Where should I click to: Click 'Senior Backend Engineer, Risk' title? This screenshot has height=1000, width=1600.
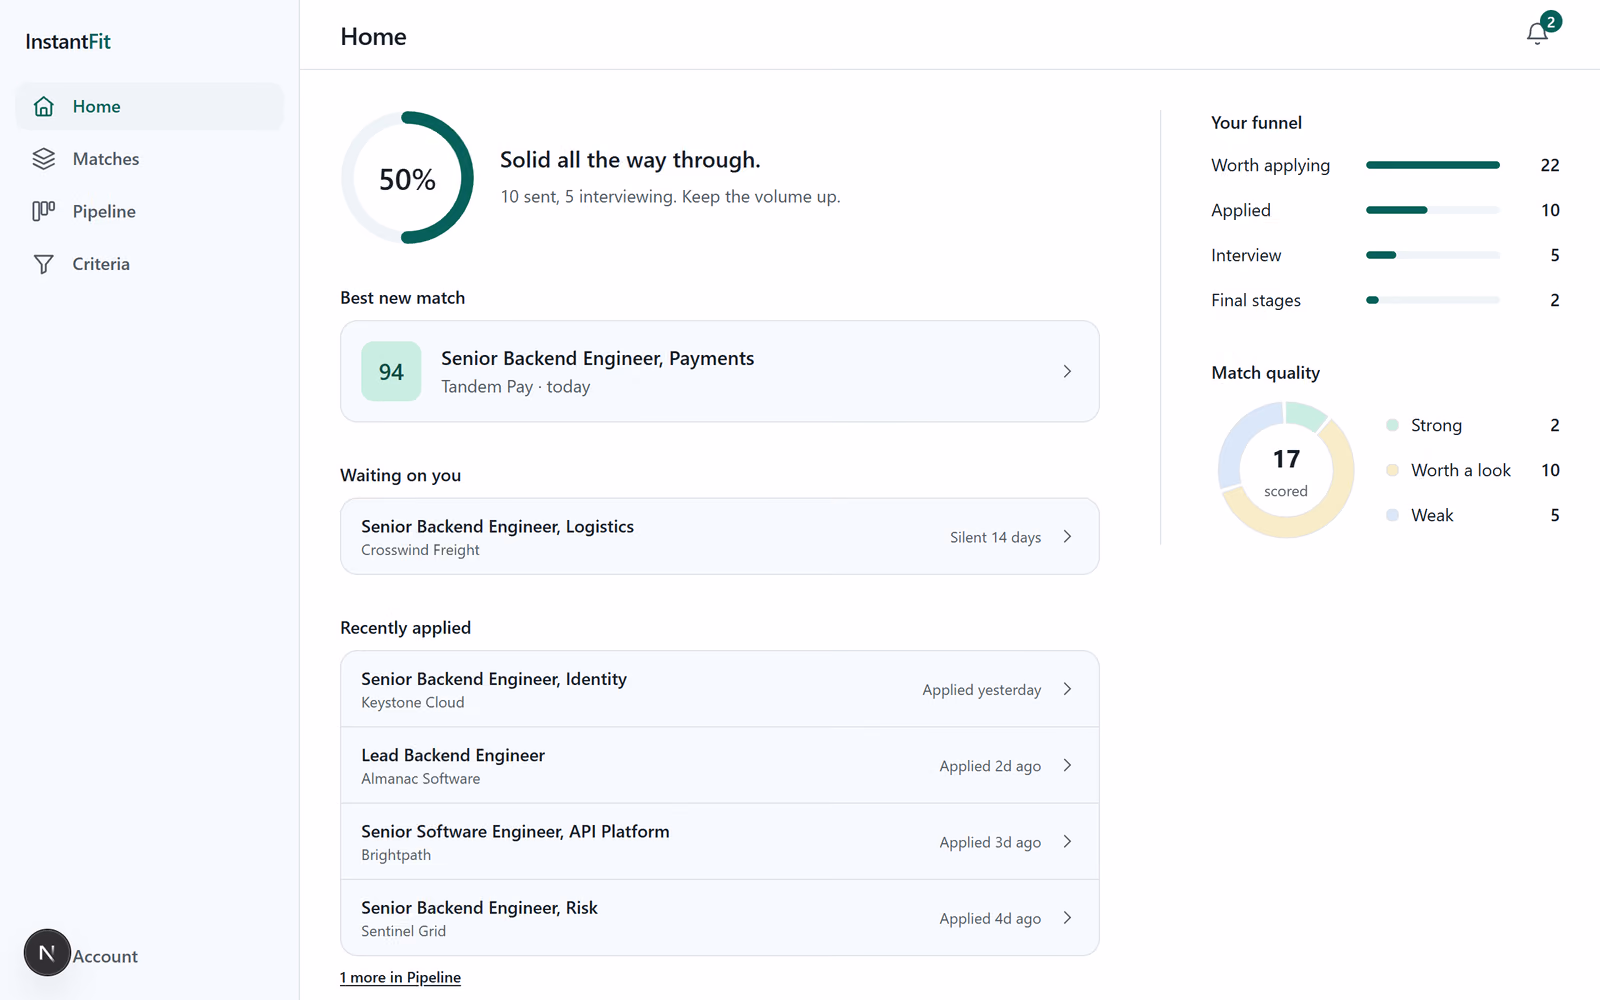click(x=479, y=908)
